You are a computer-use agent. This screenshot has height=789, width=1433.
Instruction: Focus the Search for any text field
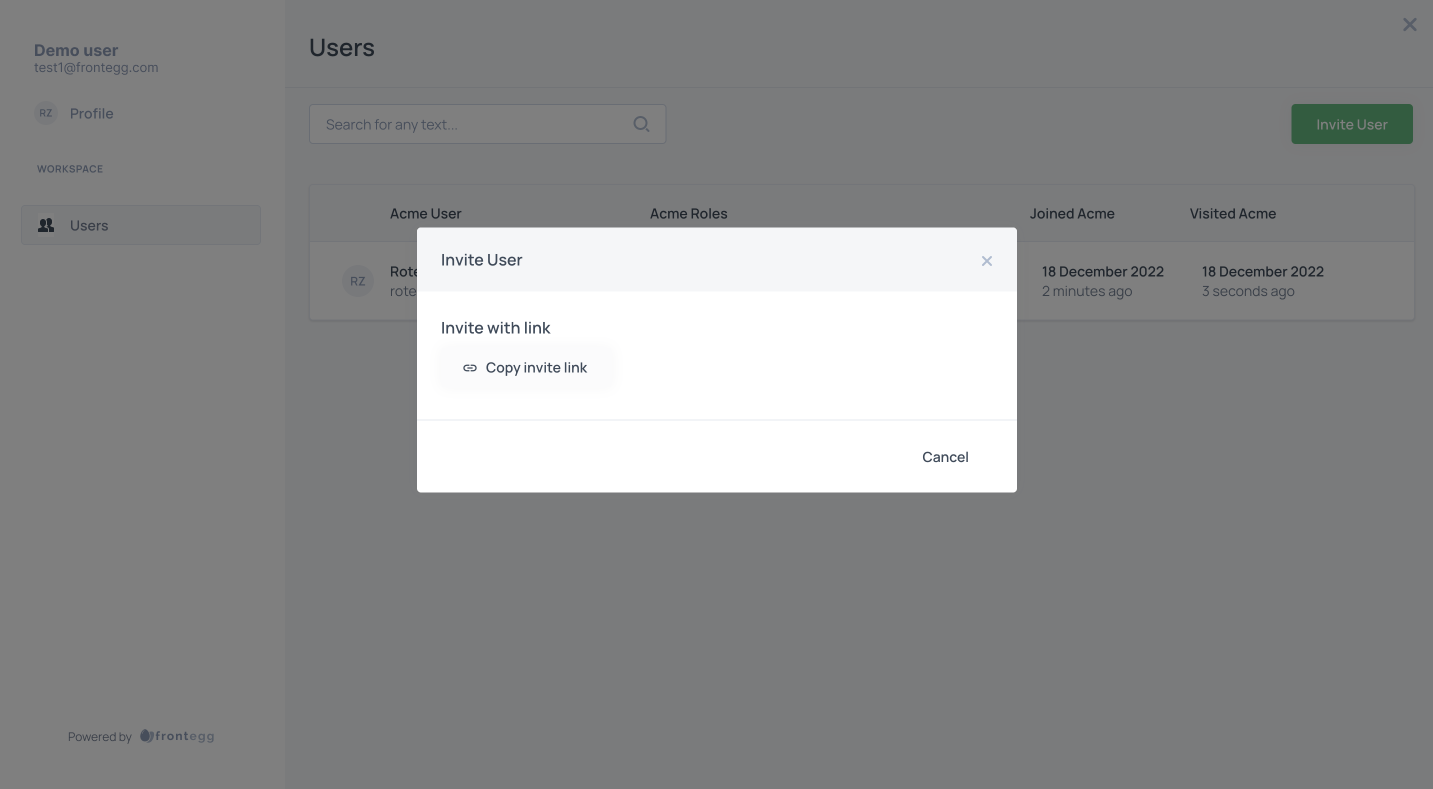[x=487, y=124]
